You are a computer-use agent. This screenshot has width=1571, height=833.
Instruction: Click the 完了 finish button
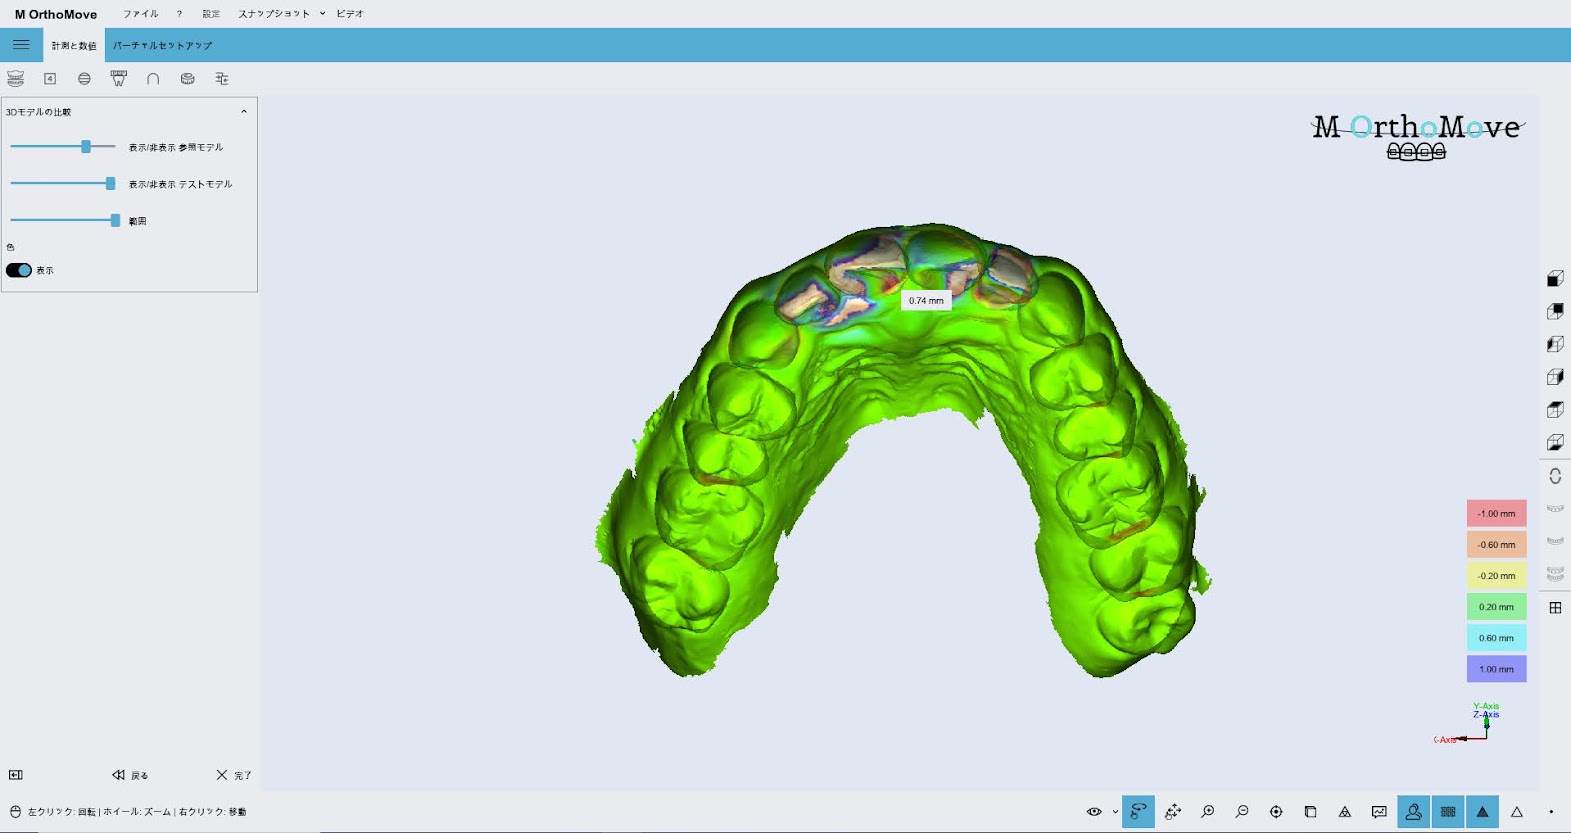(x=234, y=775)
